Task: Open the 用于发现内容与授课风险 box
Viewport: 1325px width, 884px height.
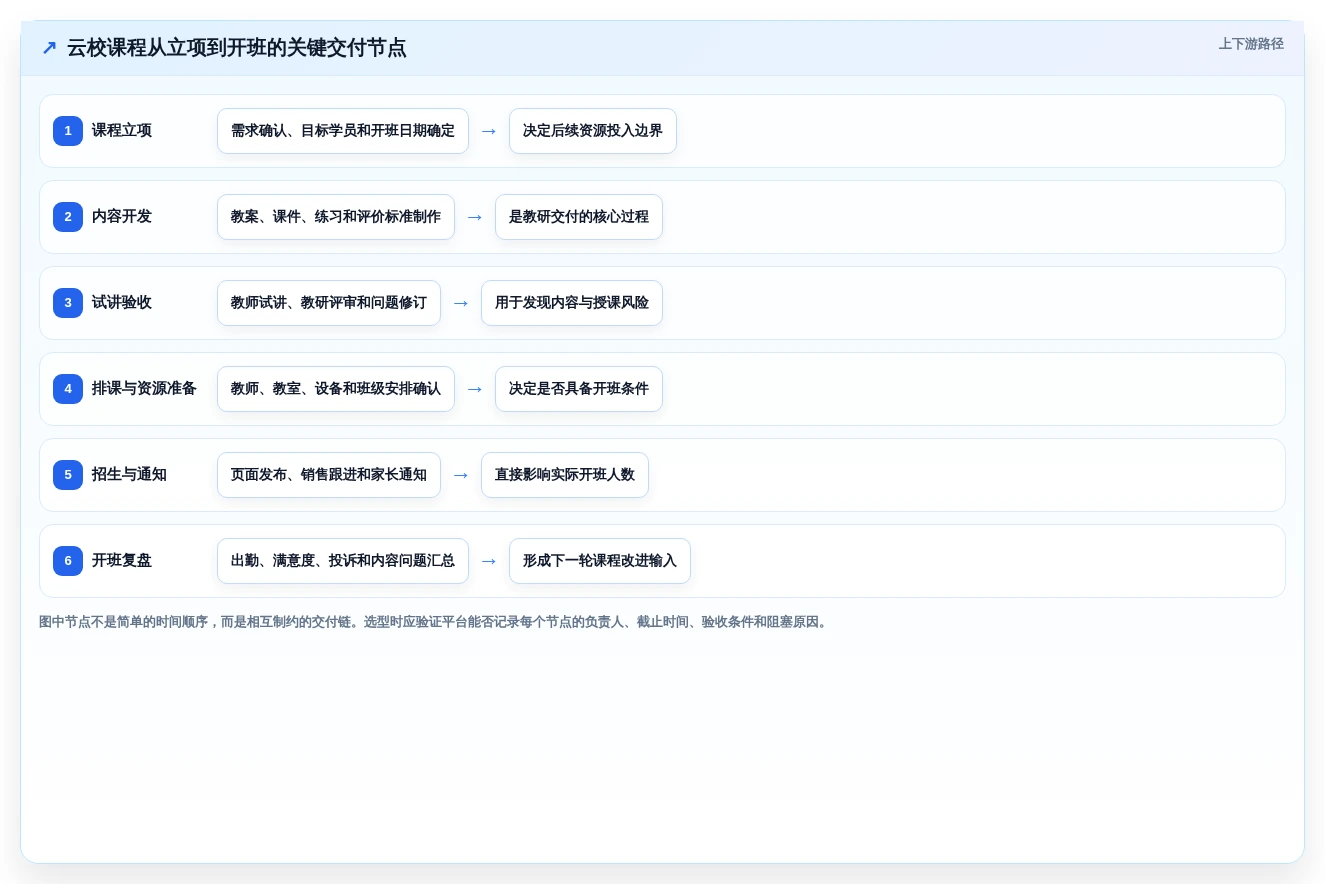Action: pyautogui.click(x=572, y=303)
